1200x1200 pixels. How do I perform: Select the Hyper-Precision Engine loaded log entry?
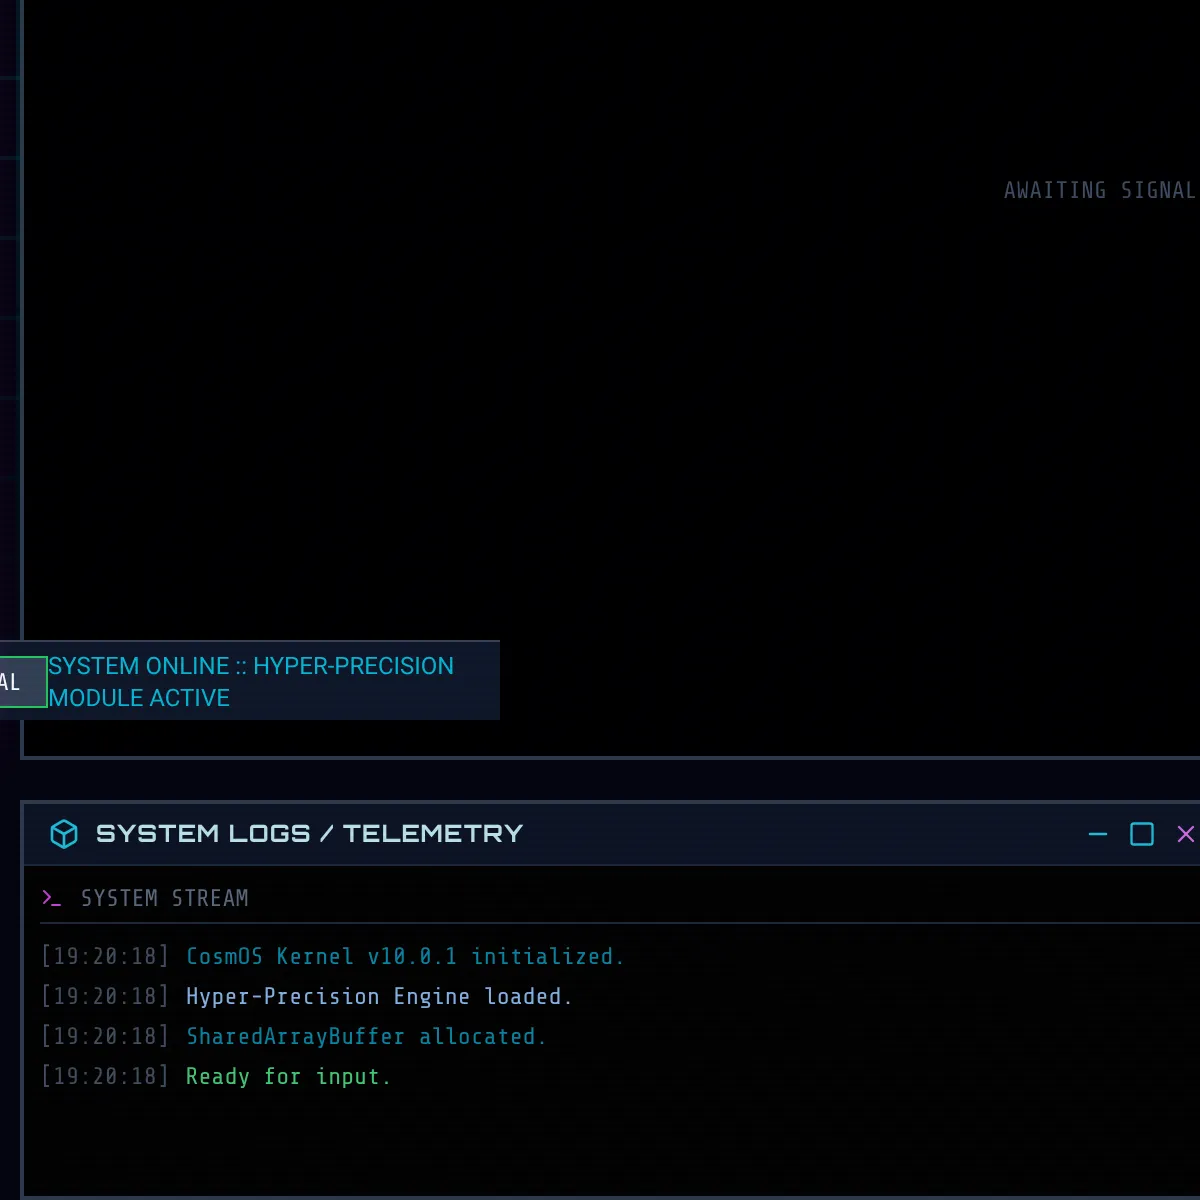[379, 996]
